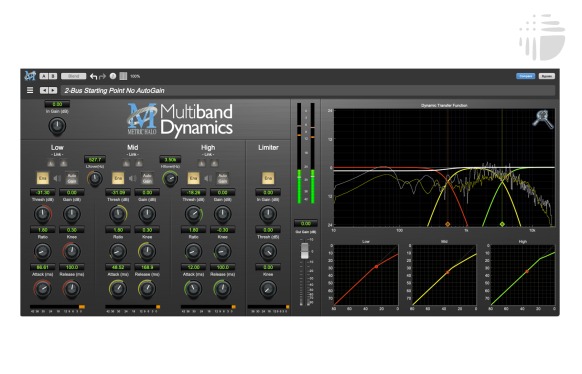Toggle the Low band Ena button
The image size is (582, 374).
tap(43, 178)
